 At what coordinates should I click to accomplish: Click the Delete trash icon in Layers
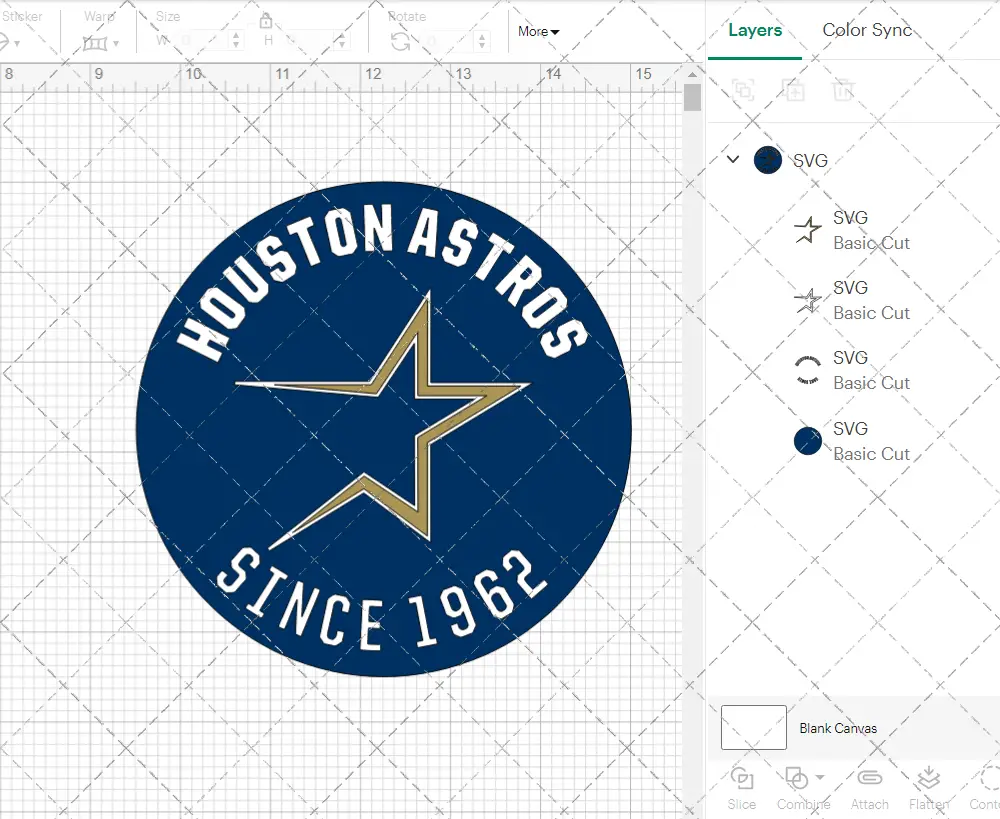tap(842, 90)
